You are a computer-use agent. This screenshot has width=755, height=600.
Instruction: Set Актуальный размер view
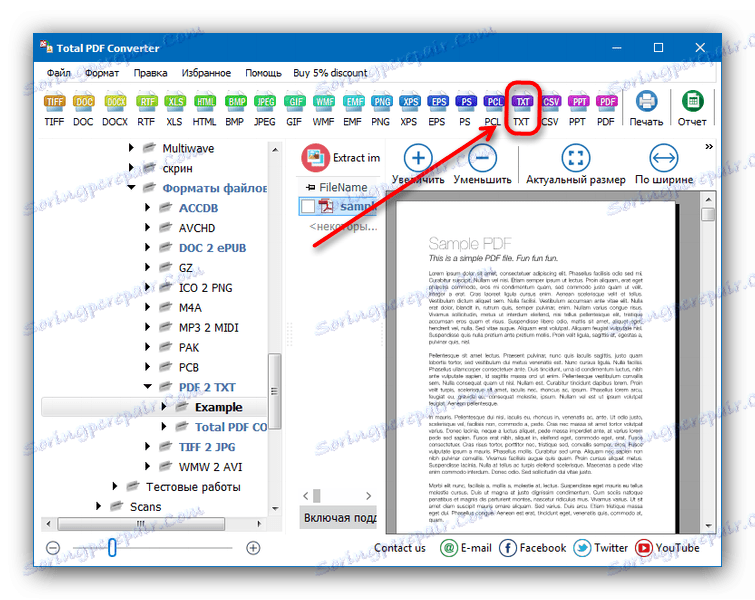coord(575,165)
